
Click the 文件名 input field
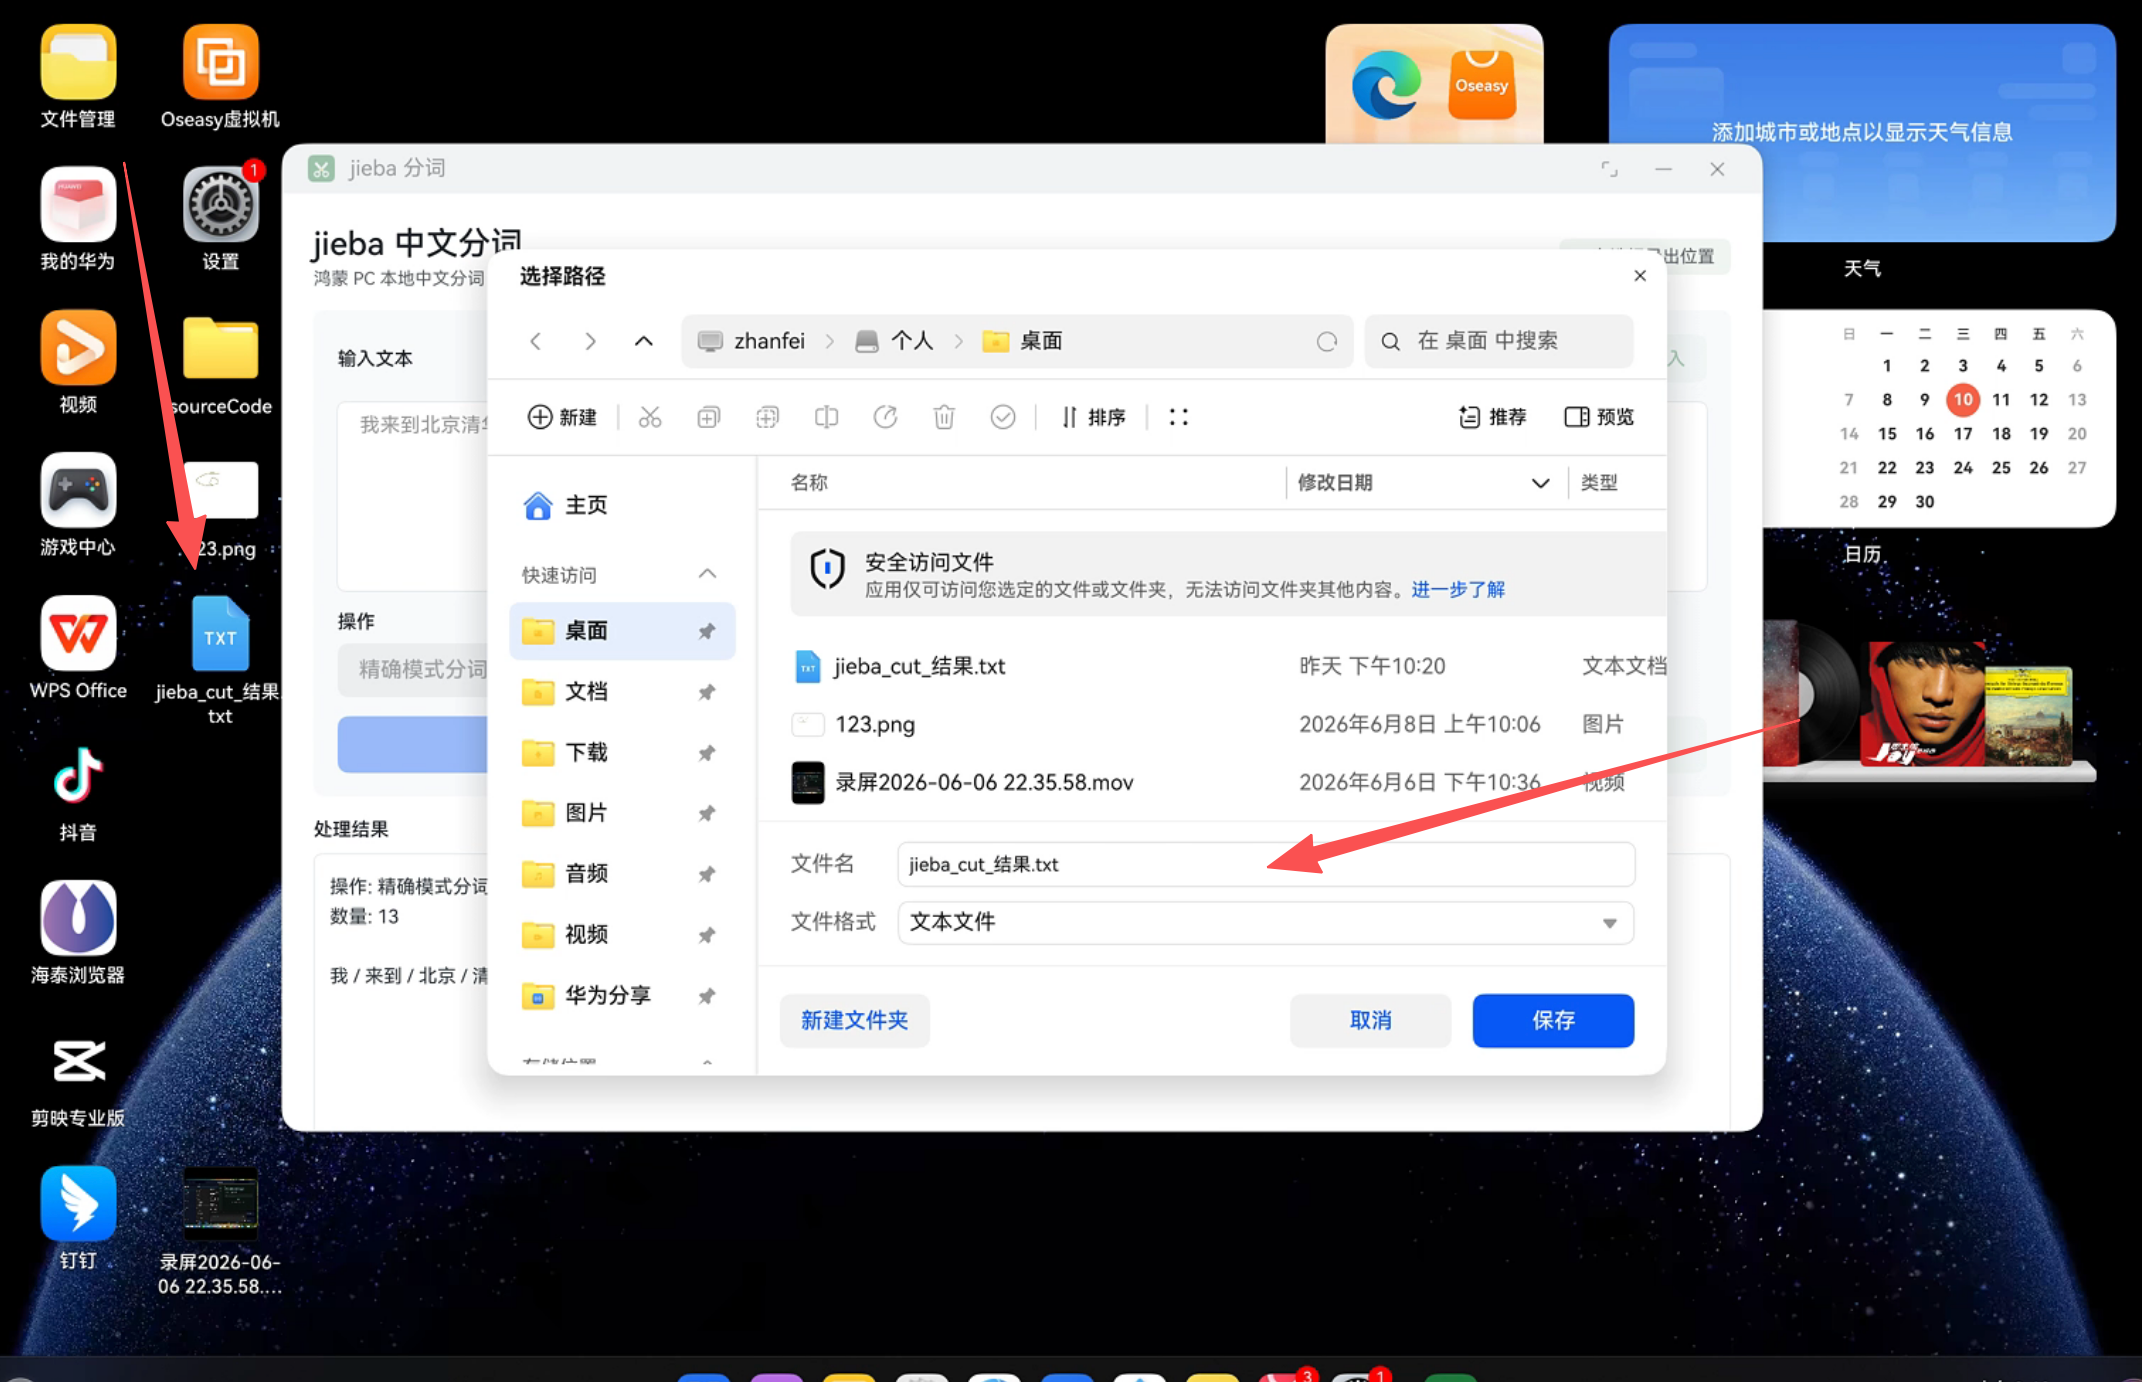1266,864
